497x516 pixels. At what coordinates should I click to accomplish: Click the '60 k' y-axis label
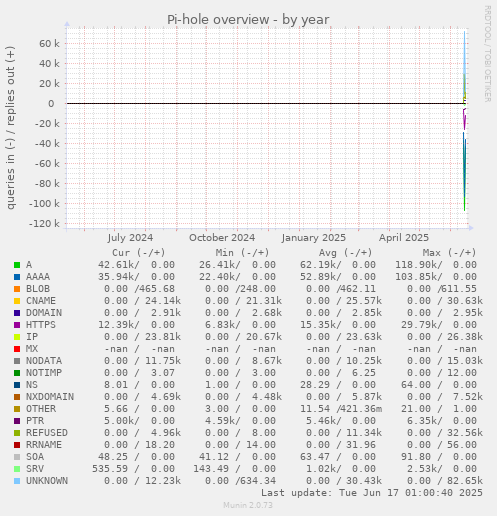(49, 44)
